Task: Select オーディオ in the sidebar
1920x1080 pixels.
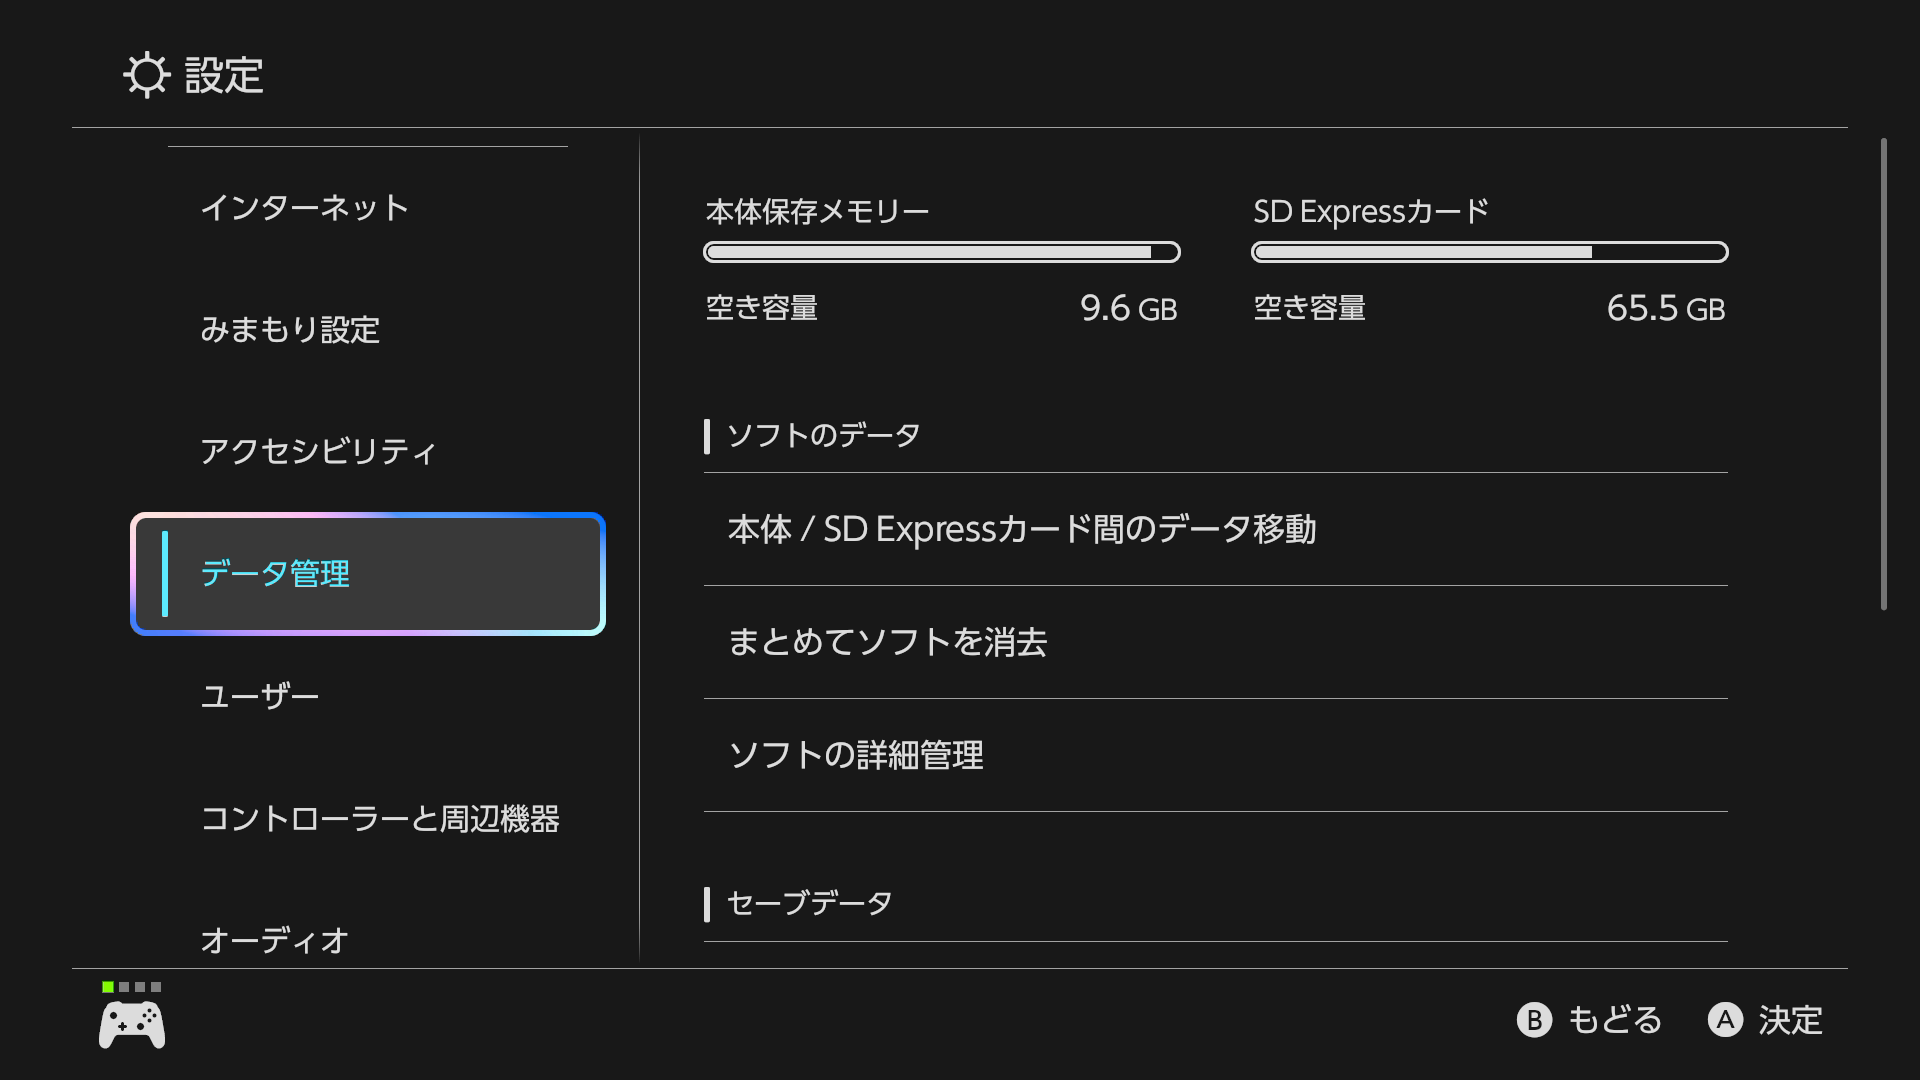Action: [x=275, y=940]
